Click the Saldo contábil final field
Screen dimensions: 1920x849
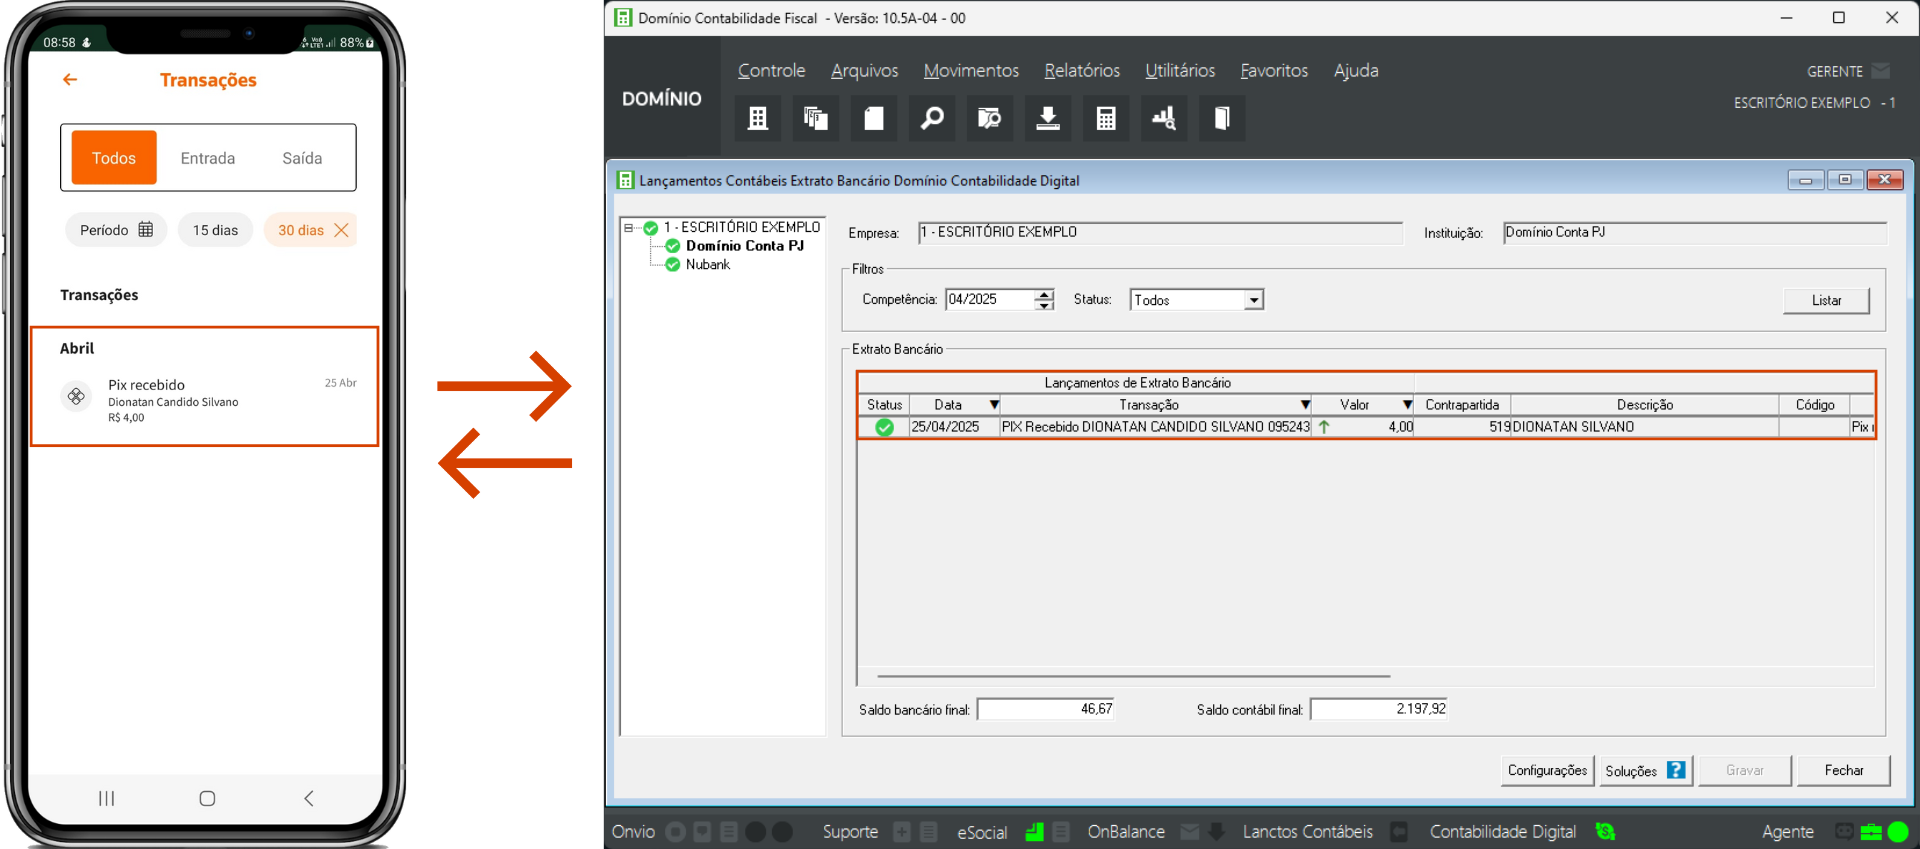pyautogui.click(x=1379, y=709)
